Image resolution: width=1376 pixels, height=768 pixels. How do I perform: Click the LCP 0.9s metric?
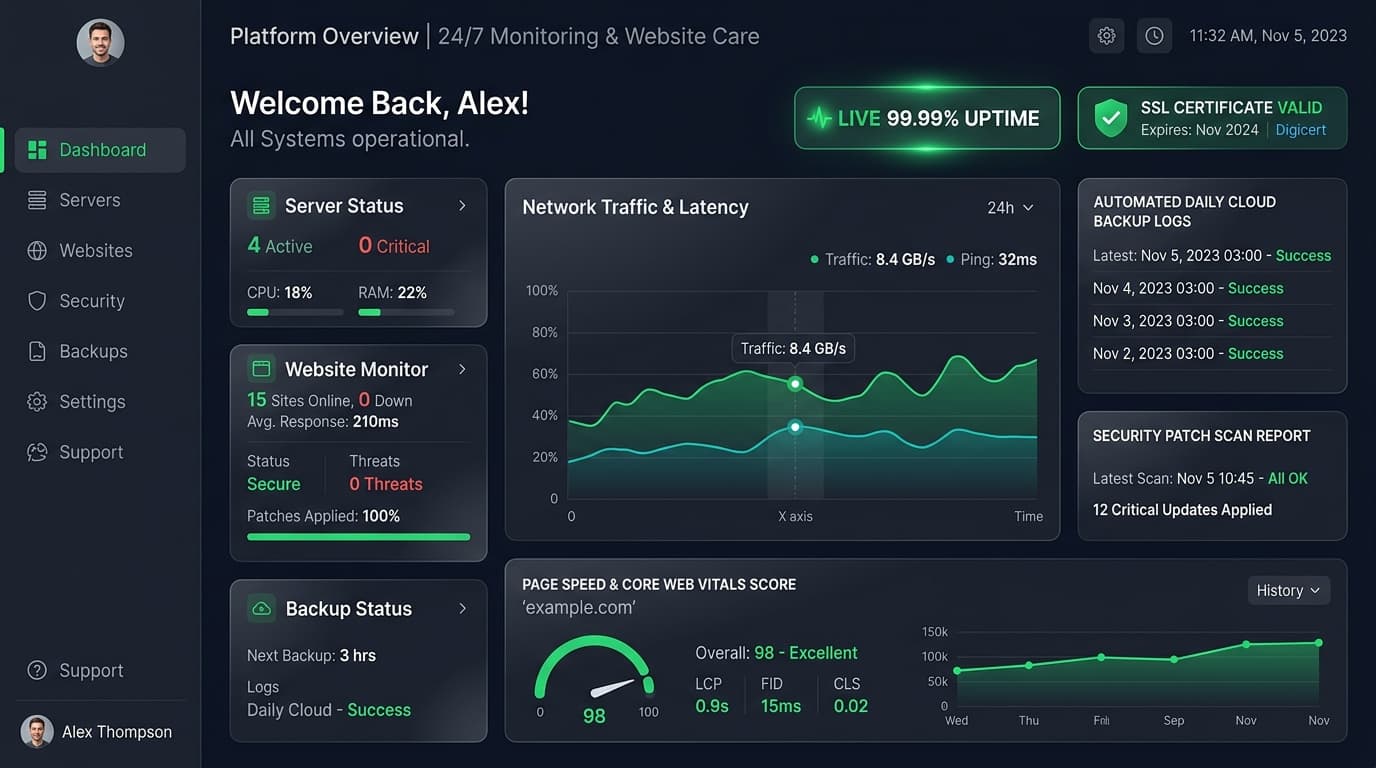point(712,695)
